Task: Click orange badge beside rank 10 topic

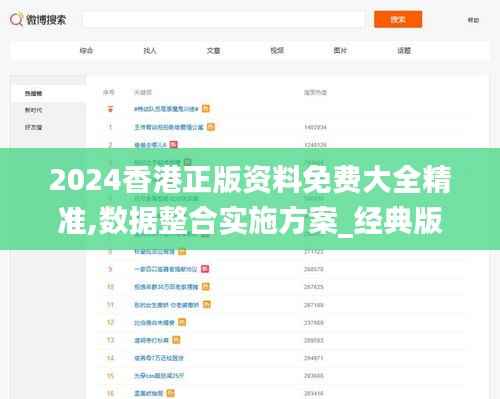Action: pos(206,287)
